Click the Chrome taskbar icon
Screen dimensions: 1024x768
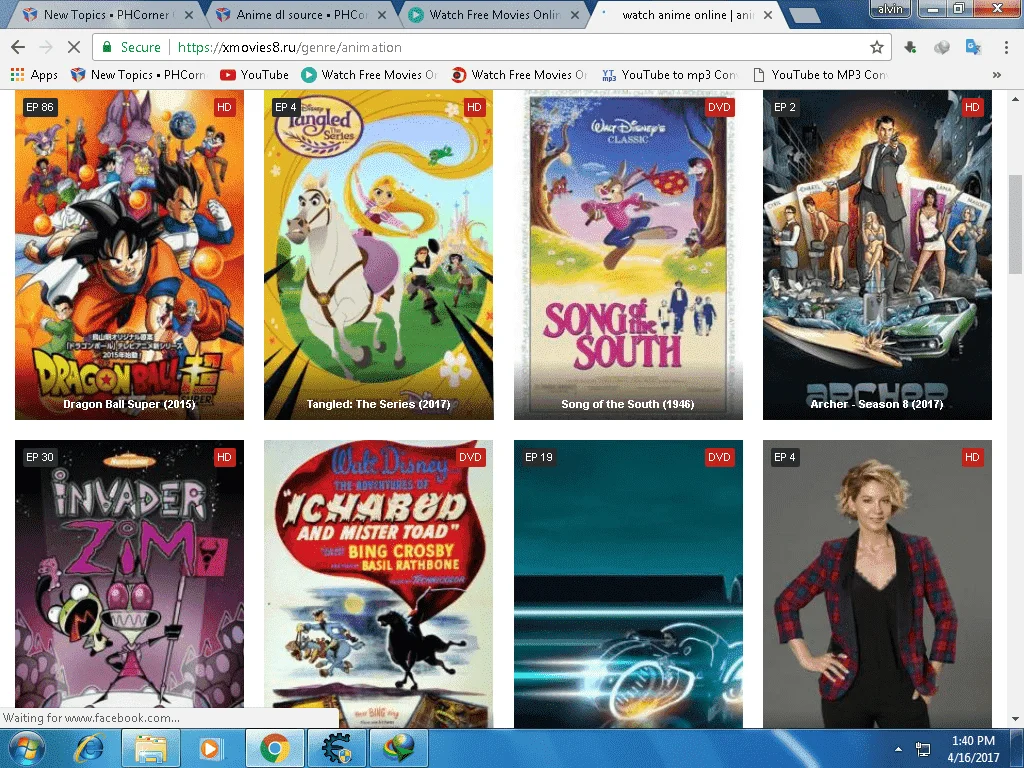pos(274,748)
